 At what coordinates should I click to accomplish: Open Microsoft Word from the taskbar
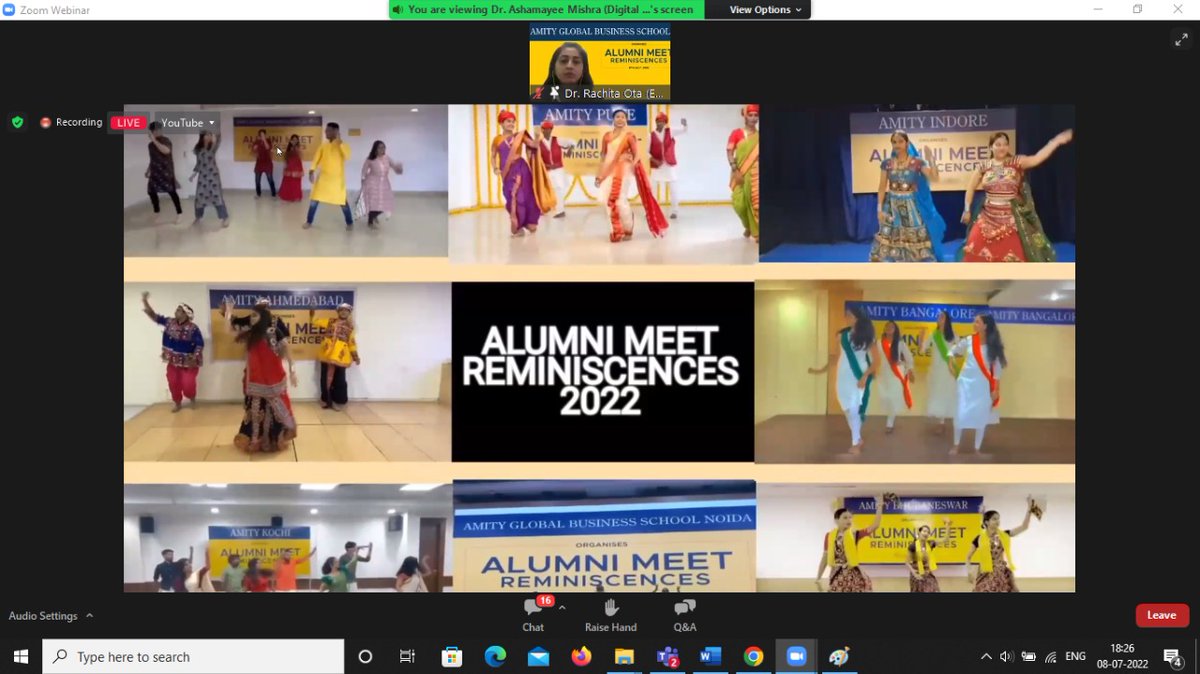pyautogui.click(x=710, y=656)
